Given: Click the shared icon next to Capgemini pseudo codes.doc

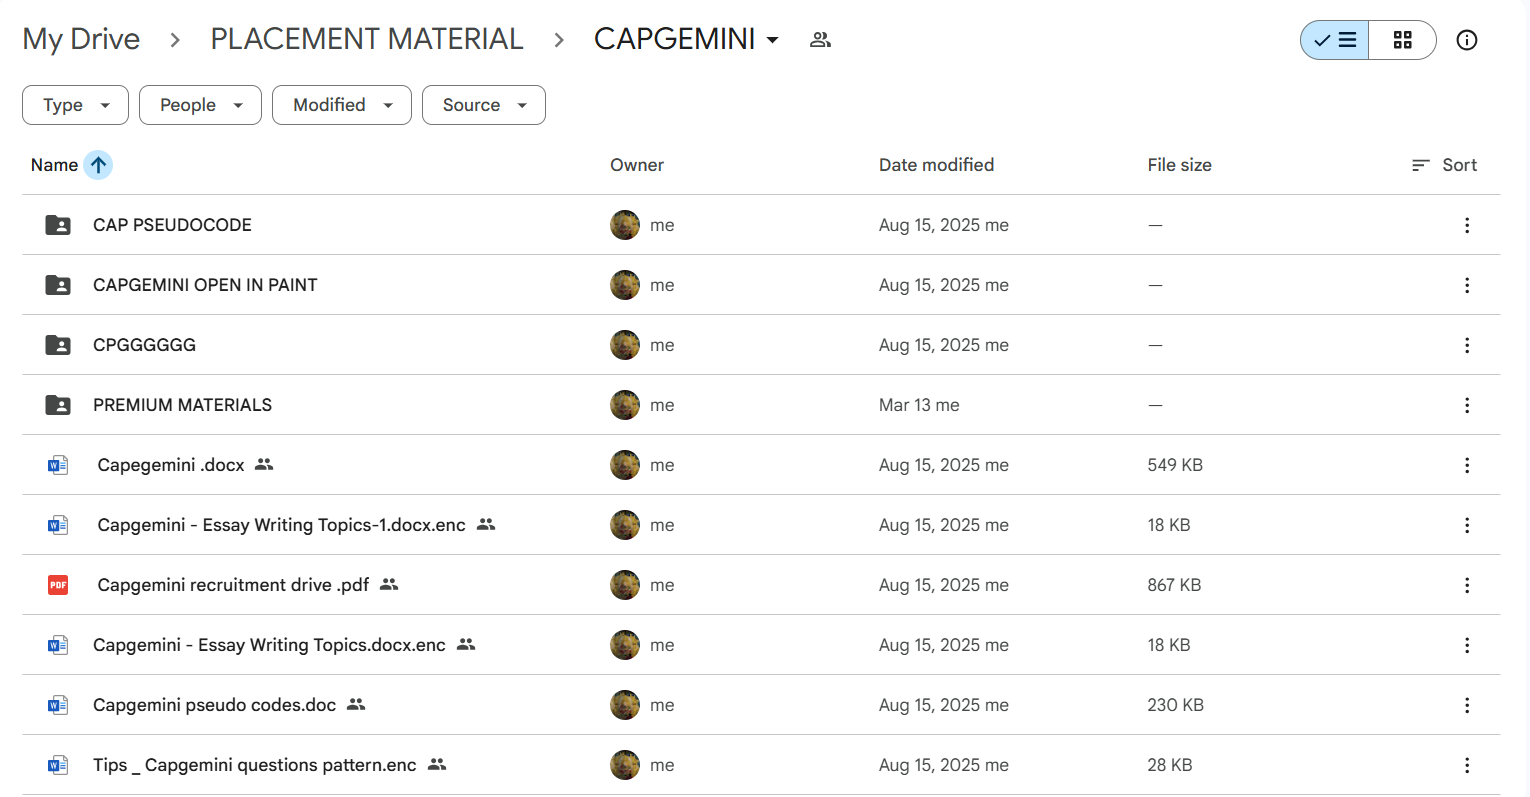Looking at the screenshot, I should [356, 704].
